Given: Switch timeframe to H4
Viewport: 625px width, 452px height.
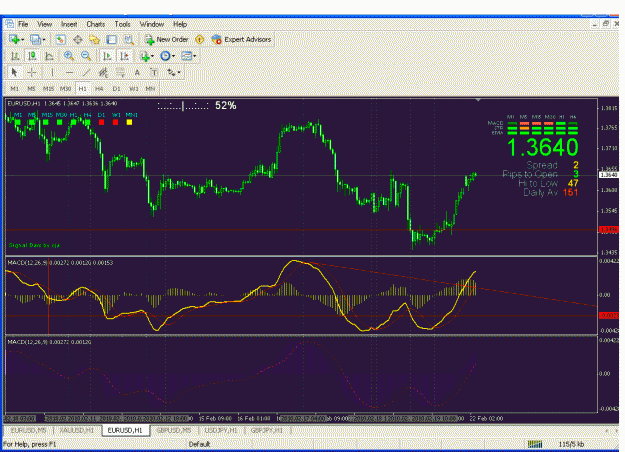Looking at the screenshot, I should 99,88.
